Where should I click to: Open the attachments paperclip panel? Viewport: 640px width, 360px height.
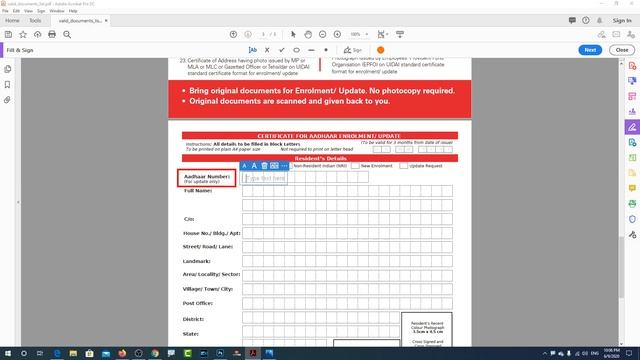tap(7, 100)
